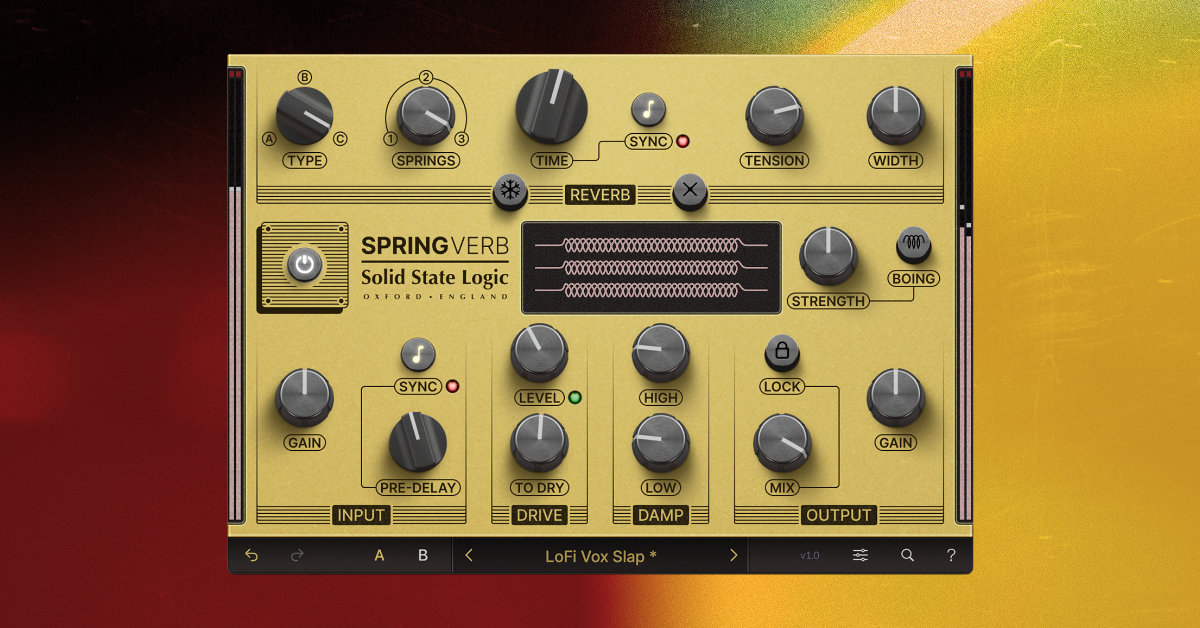Undo the last parameter change
Image resolution: width=1200 pixels, height=628 pixels.
tap(251, 554)
